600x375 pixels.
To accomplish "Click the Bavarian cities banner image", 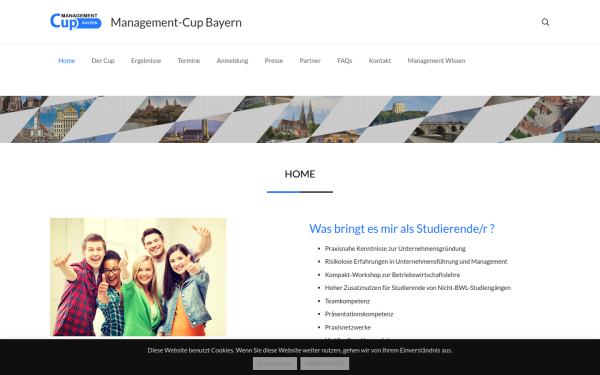I will [300, 119].
